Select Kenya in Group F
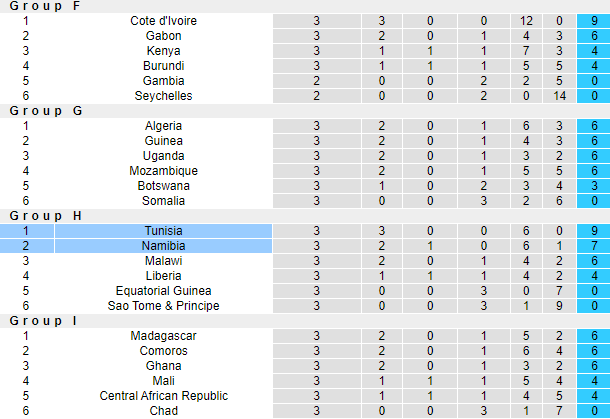The width and height of the screenshot is (610, 419). pyautogui.click(x=163, y=51)
